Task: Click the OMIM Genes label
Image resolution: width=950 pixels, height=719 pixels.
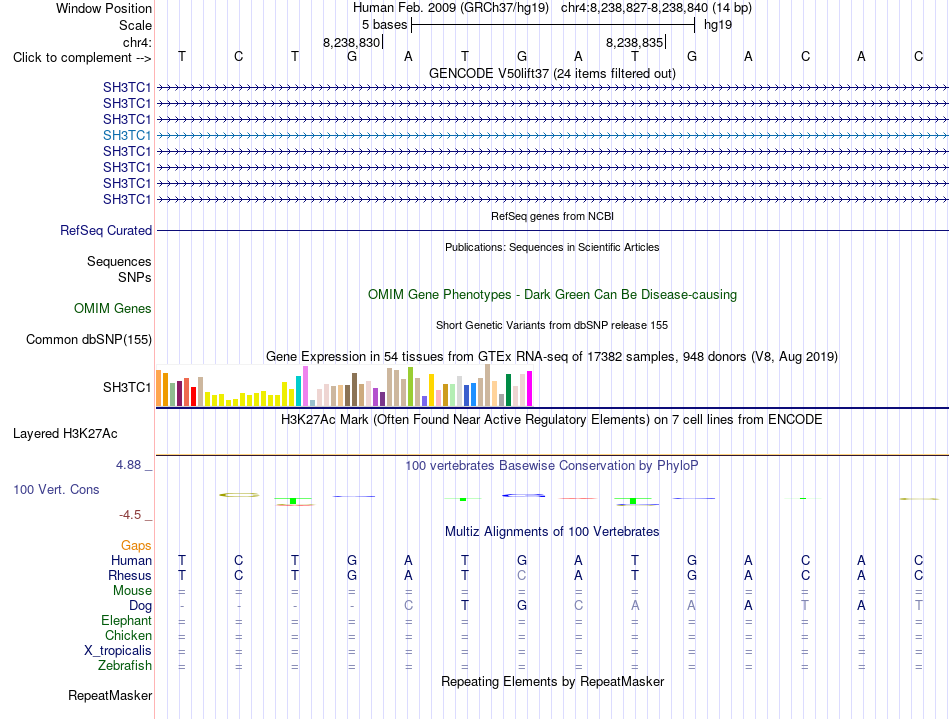Action: coord(113,308)
